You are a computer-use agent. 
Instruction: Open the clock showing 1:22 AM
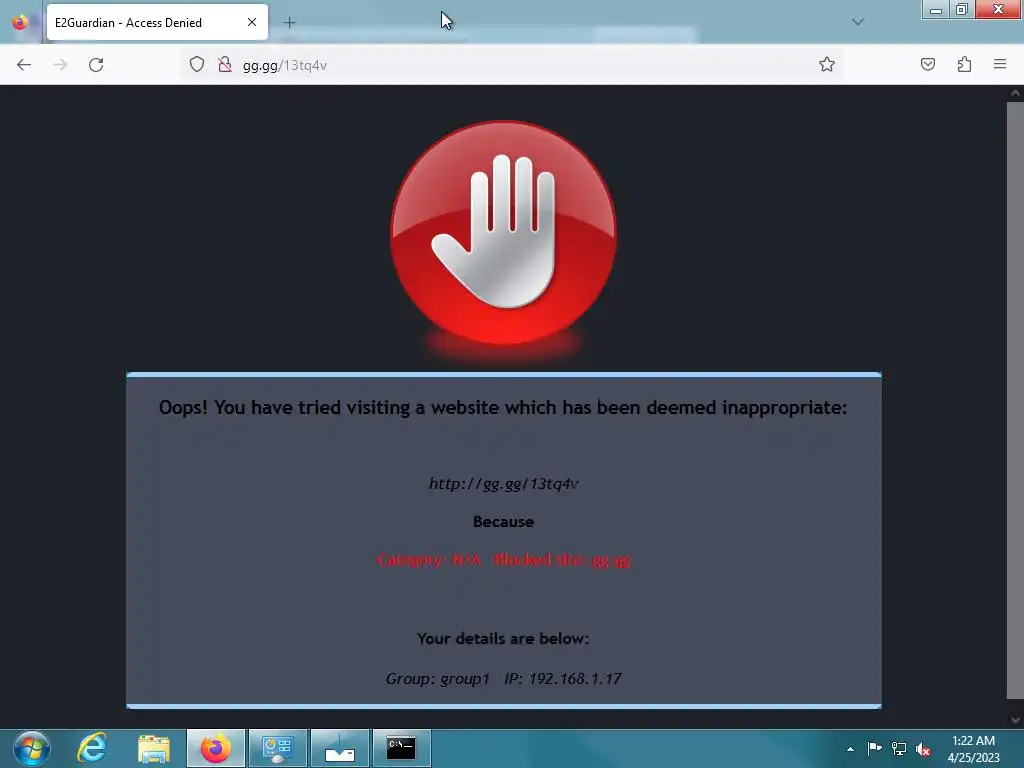click(x=973, y=749)
